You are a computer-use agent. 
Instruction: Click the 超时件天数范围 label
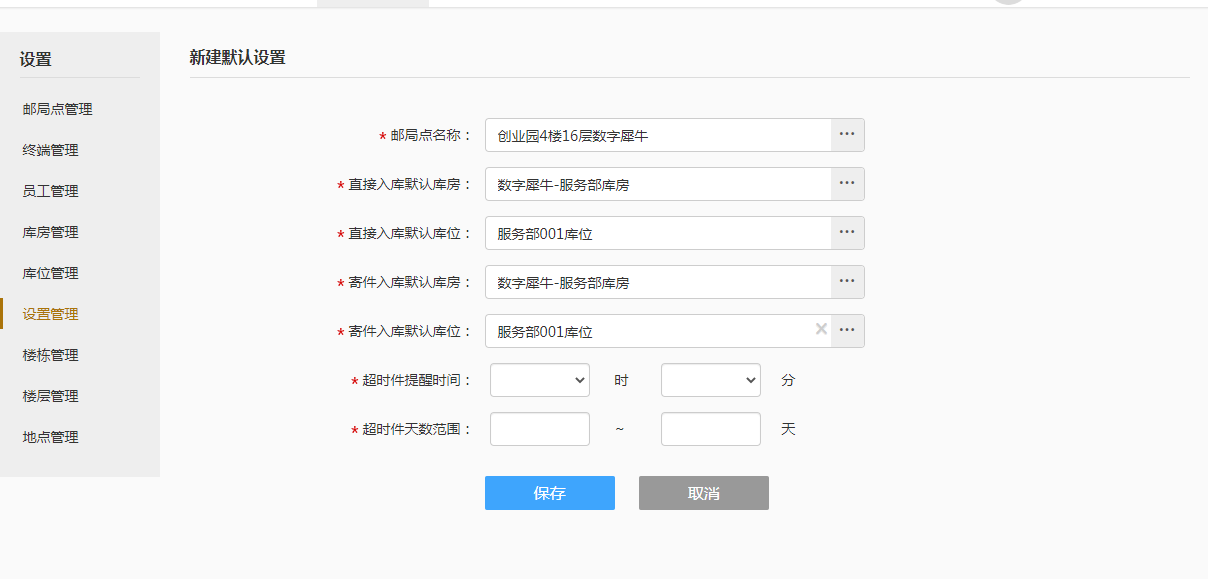[417, 430]
